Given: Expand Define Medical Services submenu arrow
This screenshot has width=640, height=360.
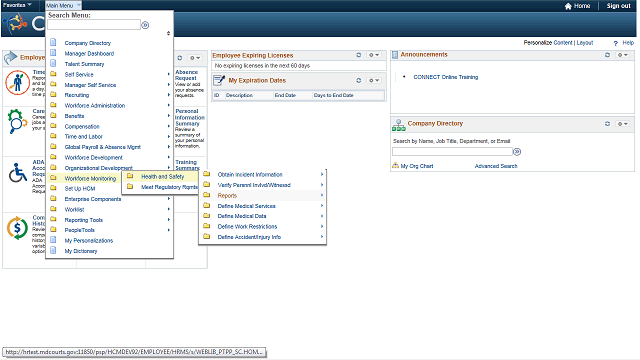Looking at the screenshot, I should [x=322, y=206].
